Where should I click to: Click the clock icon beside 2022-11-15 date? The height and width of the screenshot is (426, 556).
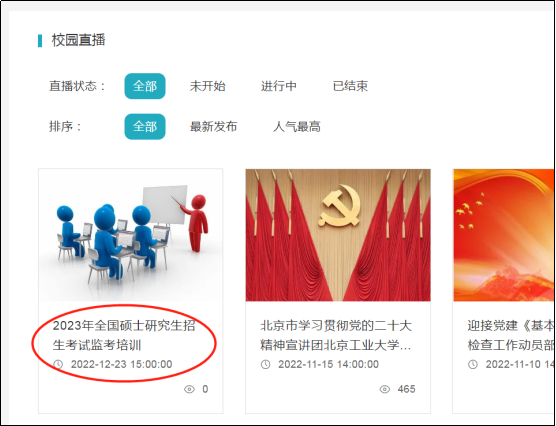pyautogui.click(x=265, y=364)
